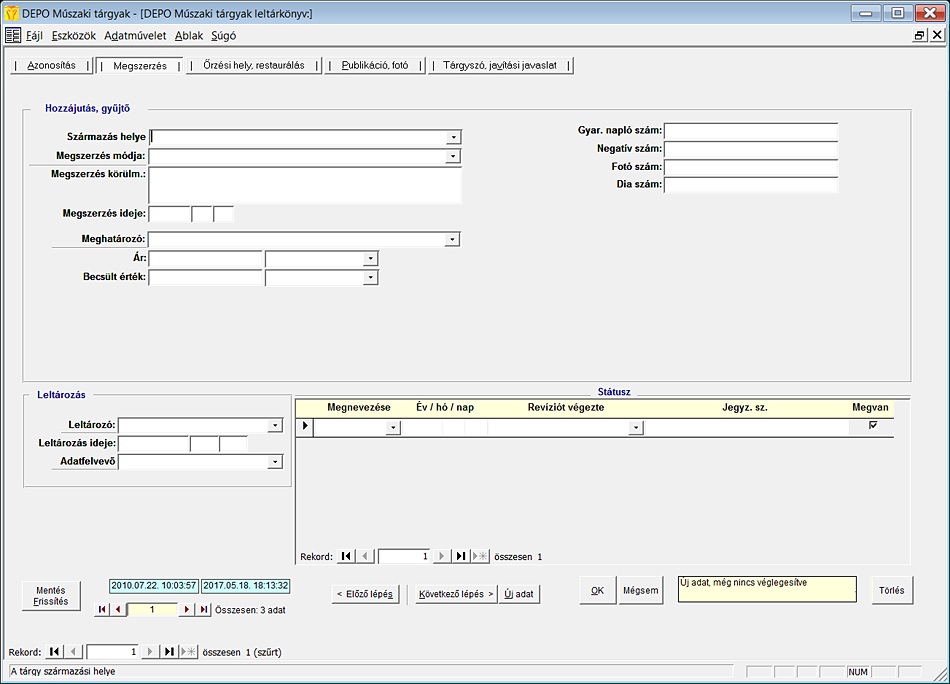Viewport: 950px width, 684px height.
Task: Jump to last record in Státusz navigator
Action: pyautogui.click(x=461, y=556)
